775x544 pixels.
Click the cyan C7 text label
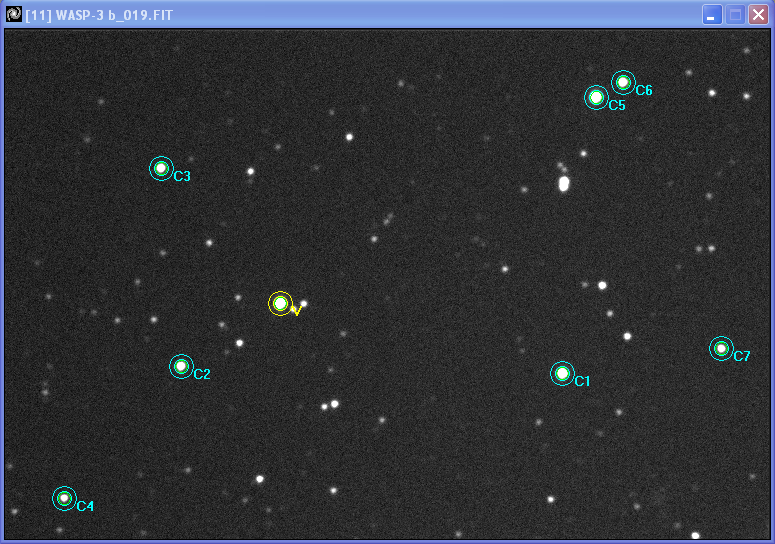click(741, 357)
